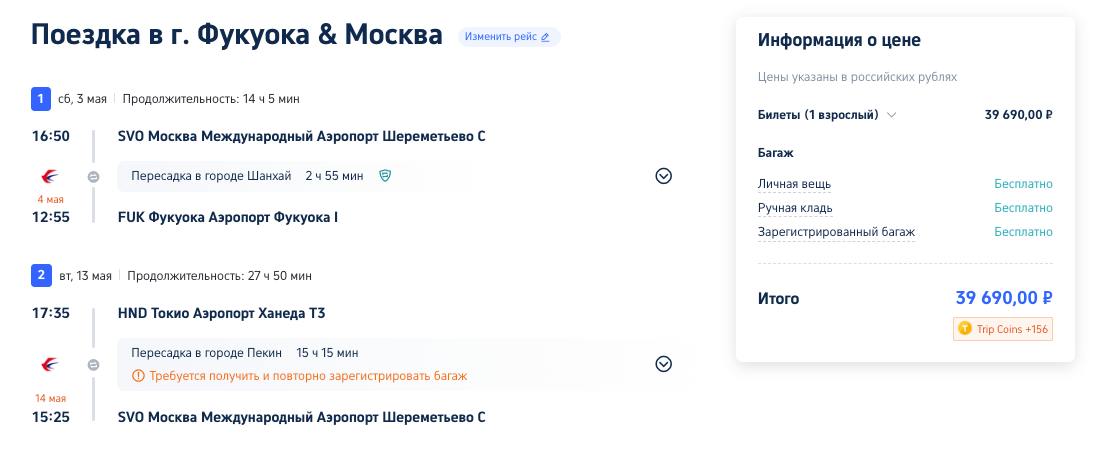Click the Изменить рейс button
The height and width of the screenshot is (456, 1119).
509,37
